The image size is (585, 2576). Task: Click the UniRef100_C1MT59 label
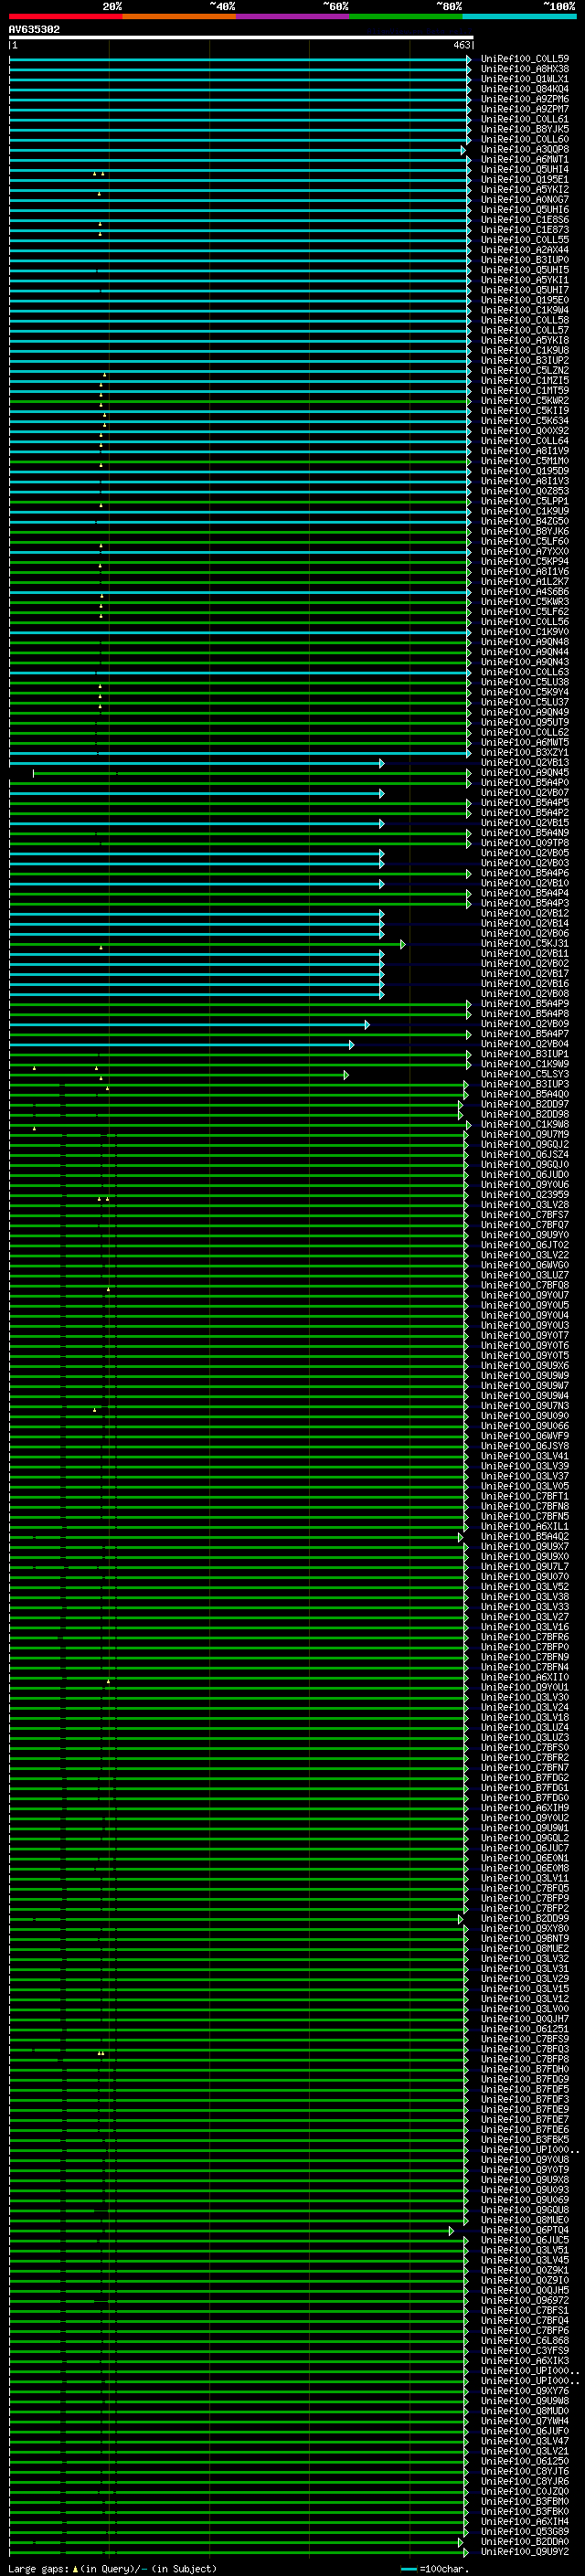click(524, 390)
